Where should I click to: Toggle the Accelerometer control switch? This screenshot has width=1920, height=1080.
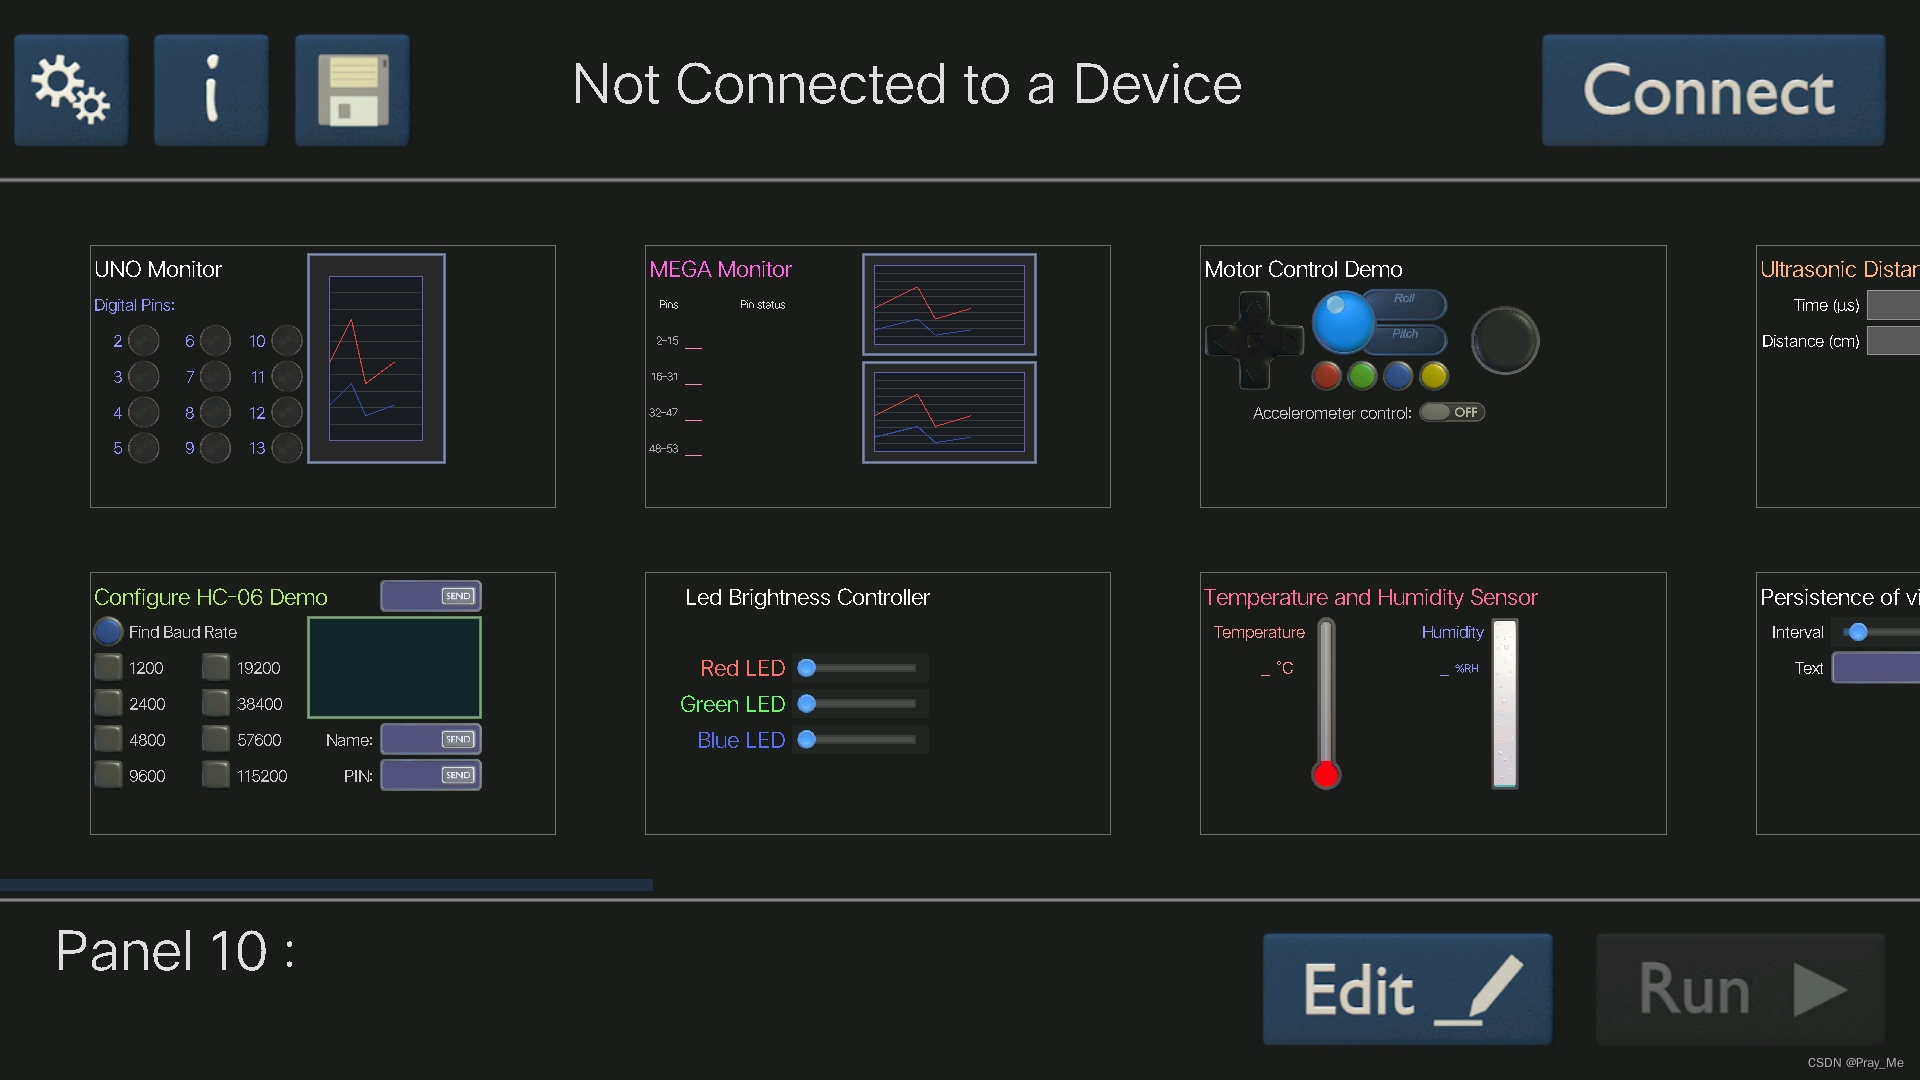(x=1451, y=412)
